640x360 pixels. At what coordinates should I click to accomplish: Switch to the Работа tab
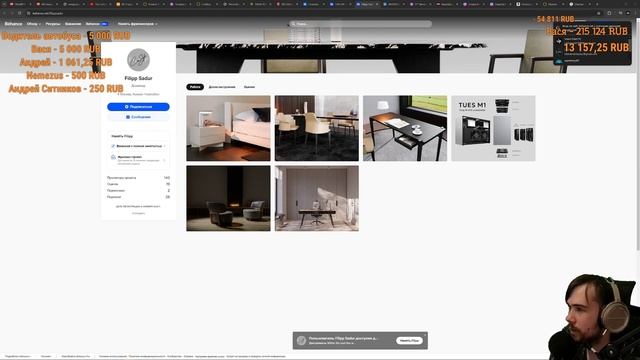pyautogui.click(x=195, y=87)
